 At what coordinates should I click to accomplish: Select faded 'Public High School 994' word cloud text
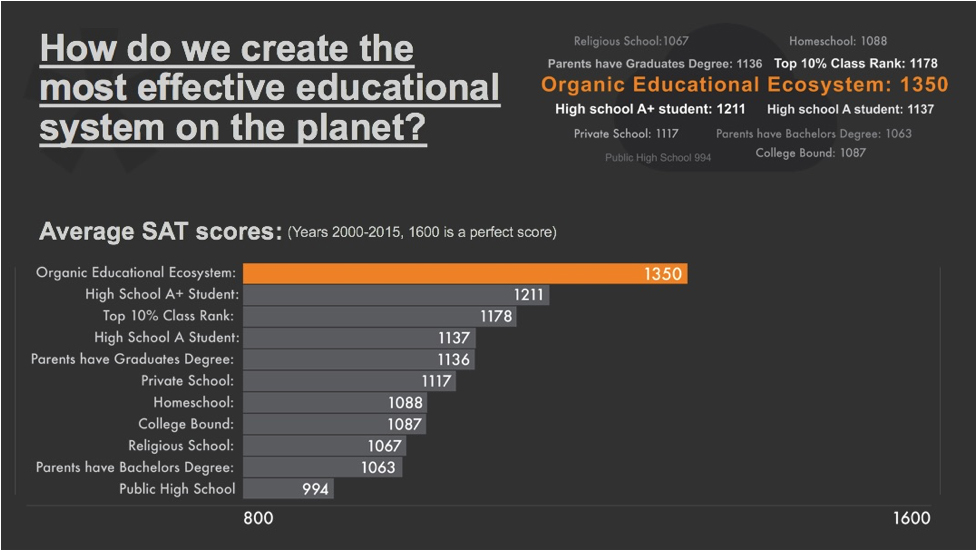pos(658,158)
